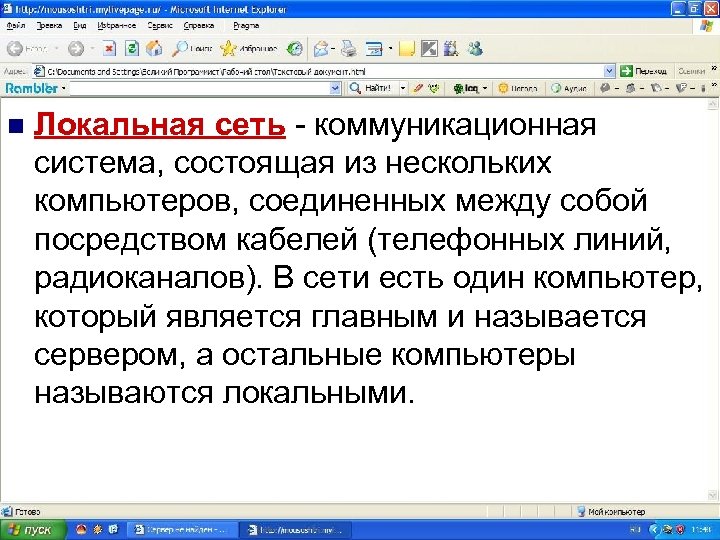Screen dimensions: 720x540
Task: Open address bar dropdown list
Action: pyautogui.click(x=609, y=71)
